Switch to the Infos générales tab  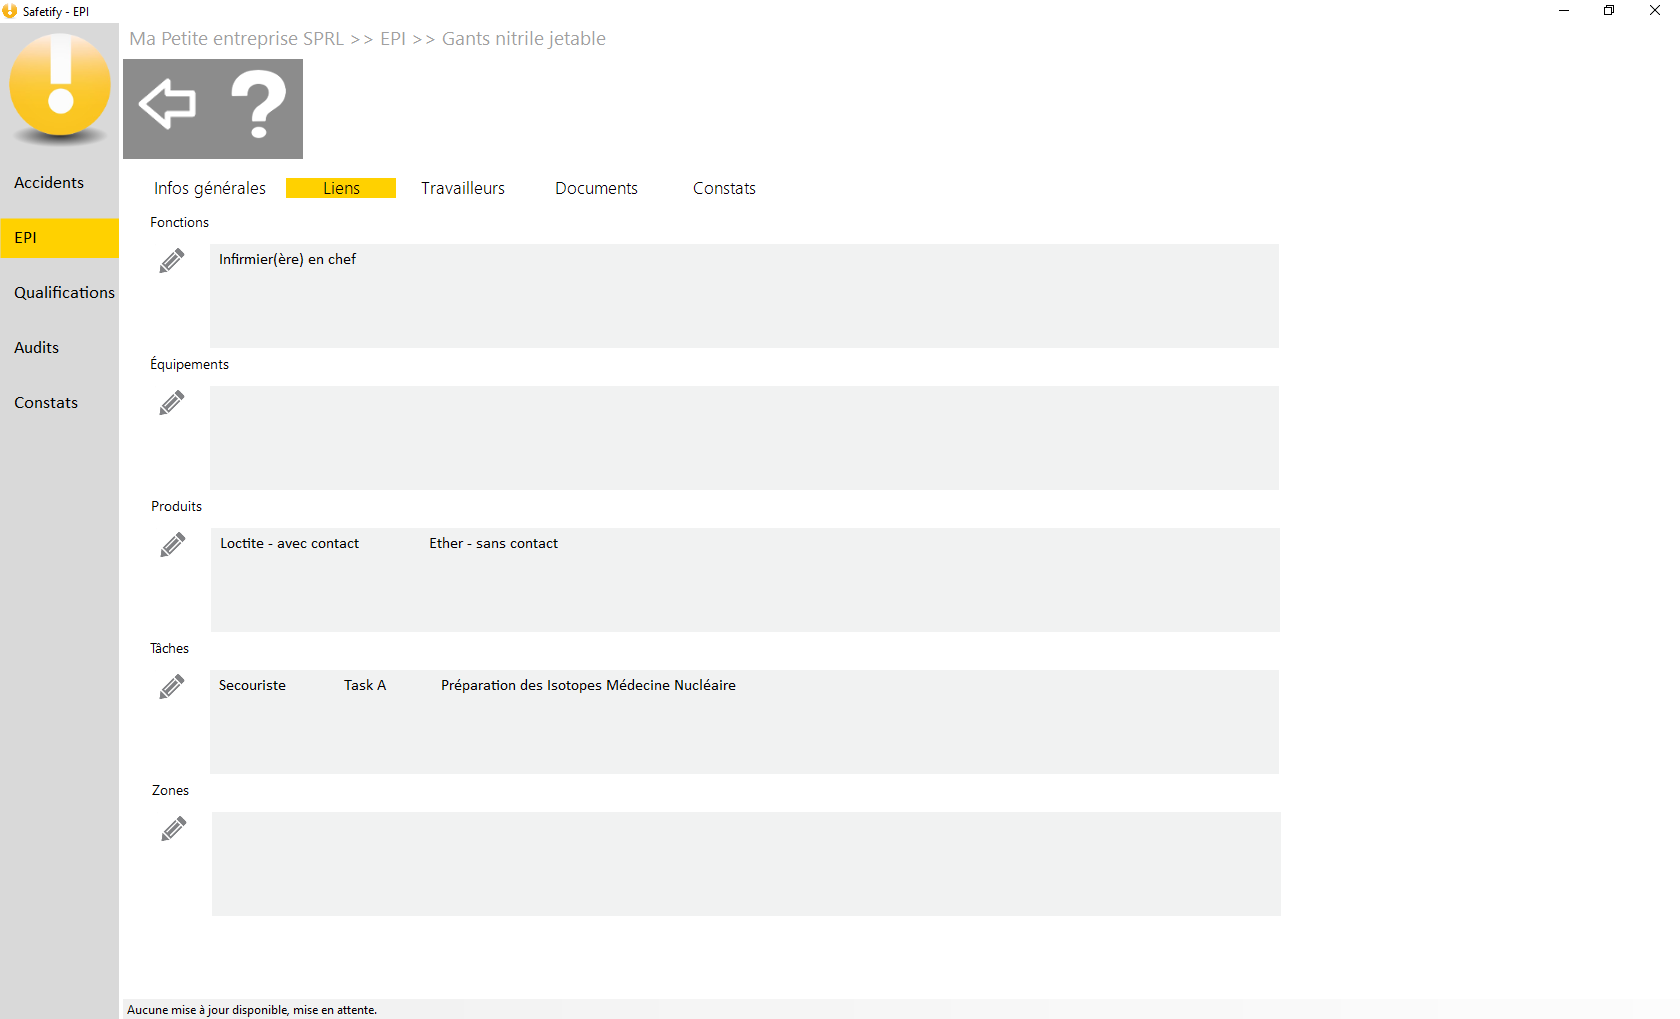[x=210, y=188]
